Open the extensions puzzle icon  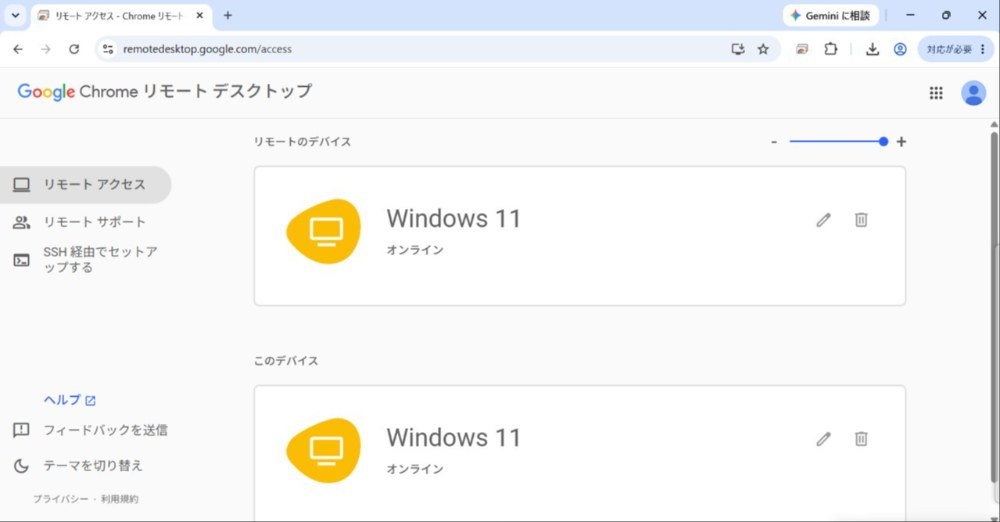(x=830, y=49)
